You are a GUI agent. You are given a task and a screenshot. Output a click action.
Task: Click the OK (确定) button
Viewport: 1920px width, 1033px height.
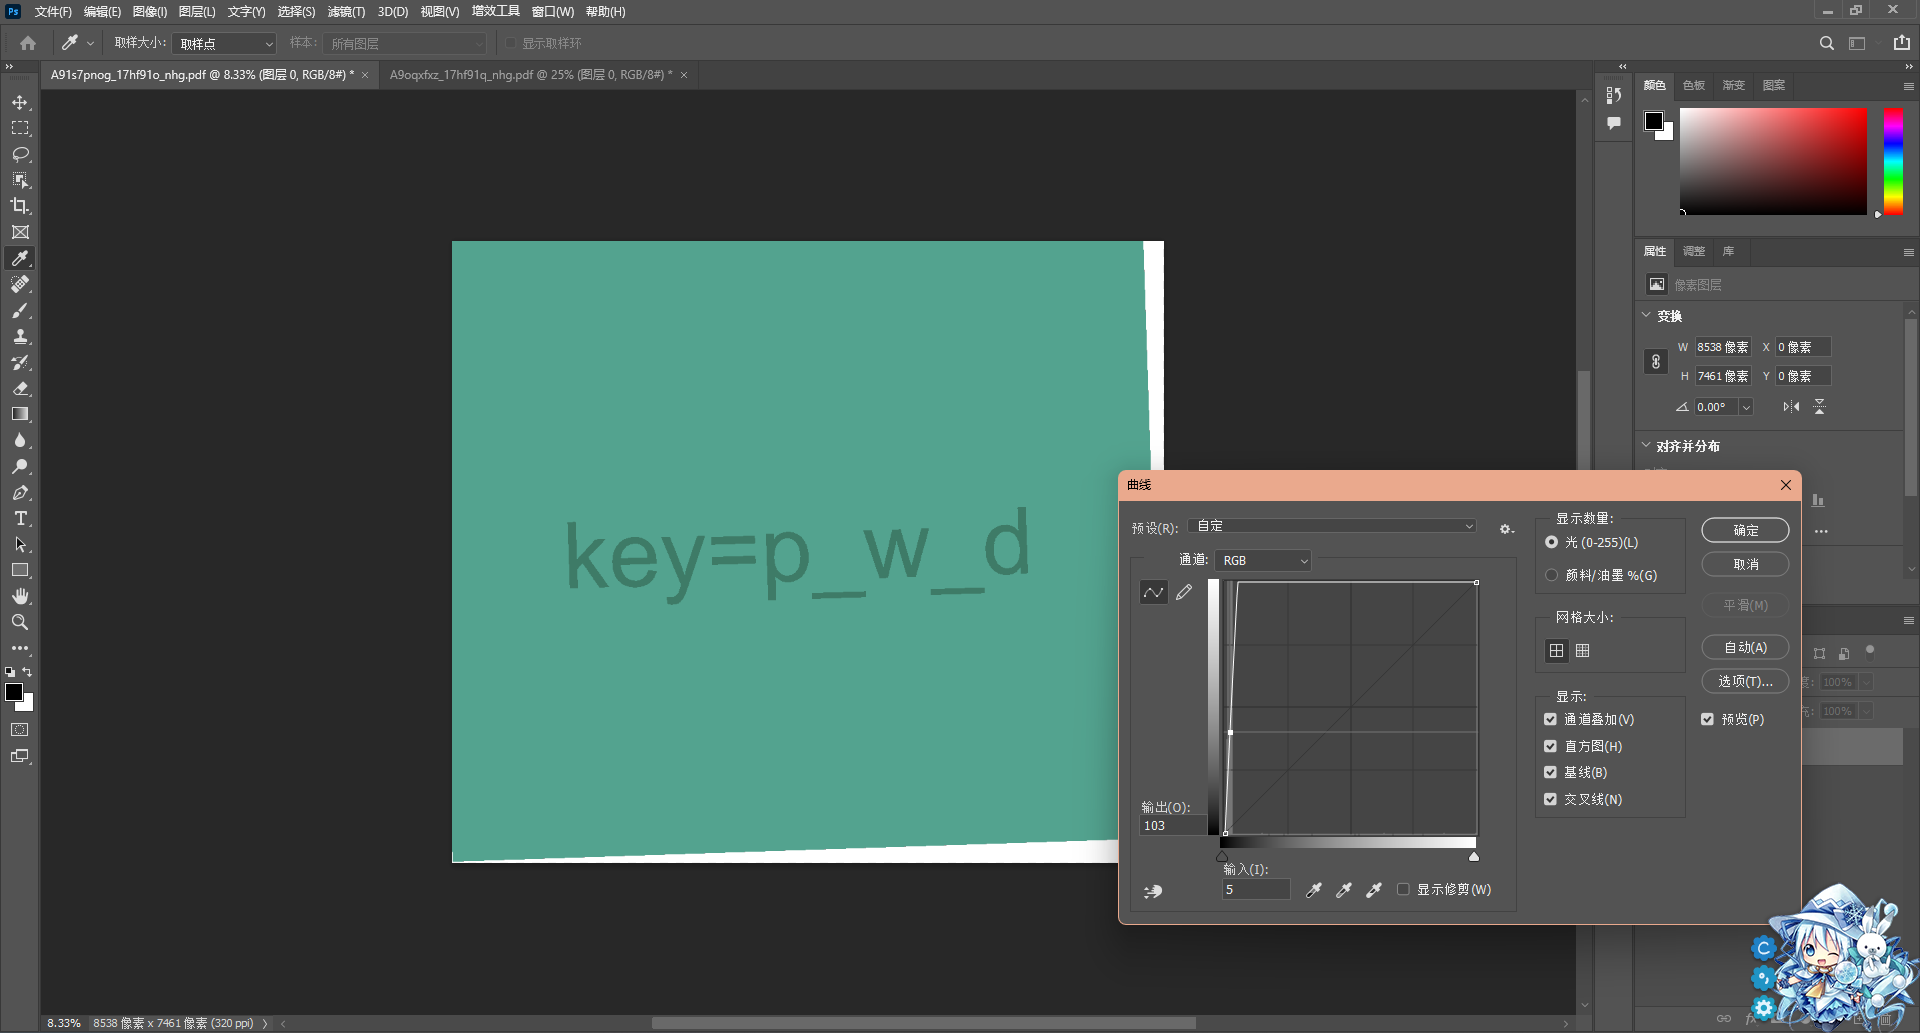[x=1745, y=530]
